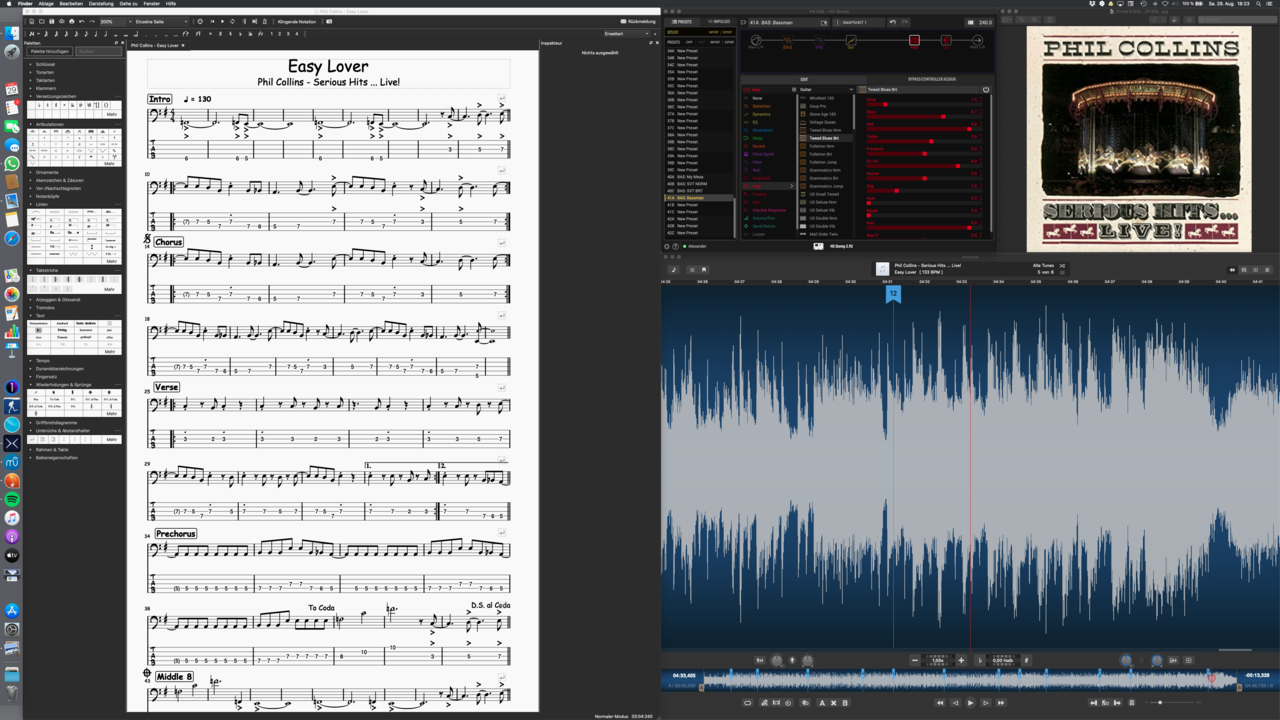
Task: Adjust the Drive parameter slider
Action: 923,104
